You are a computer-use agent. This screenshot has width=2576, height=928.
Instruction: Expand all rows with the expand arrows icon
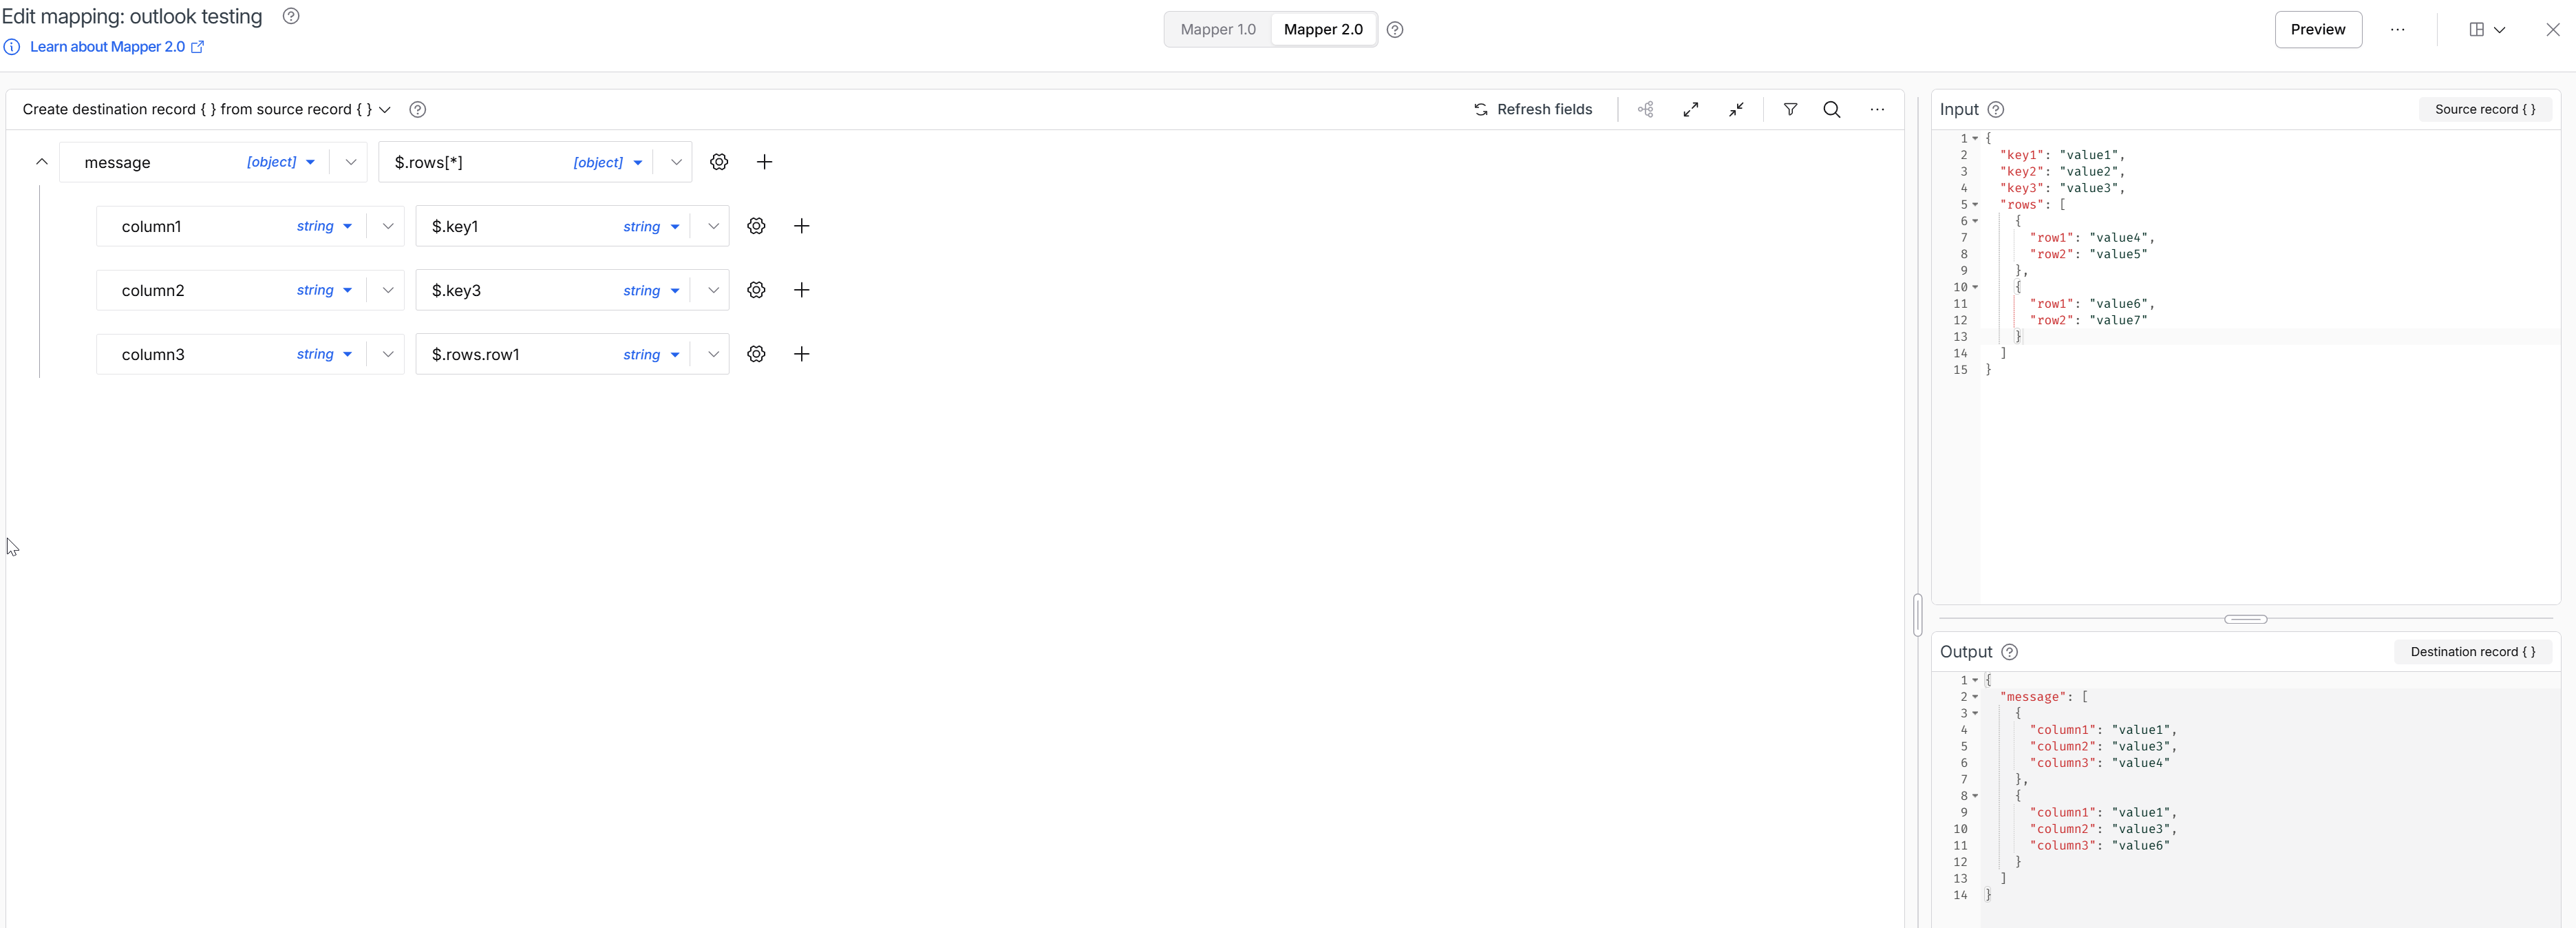tap(1690, 110)
